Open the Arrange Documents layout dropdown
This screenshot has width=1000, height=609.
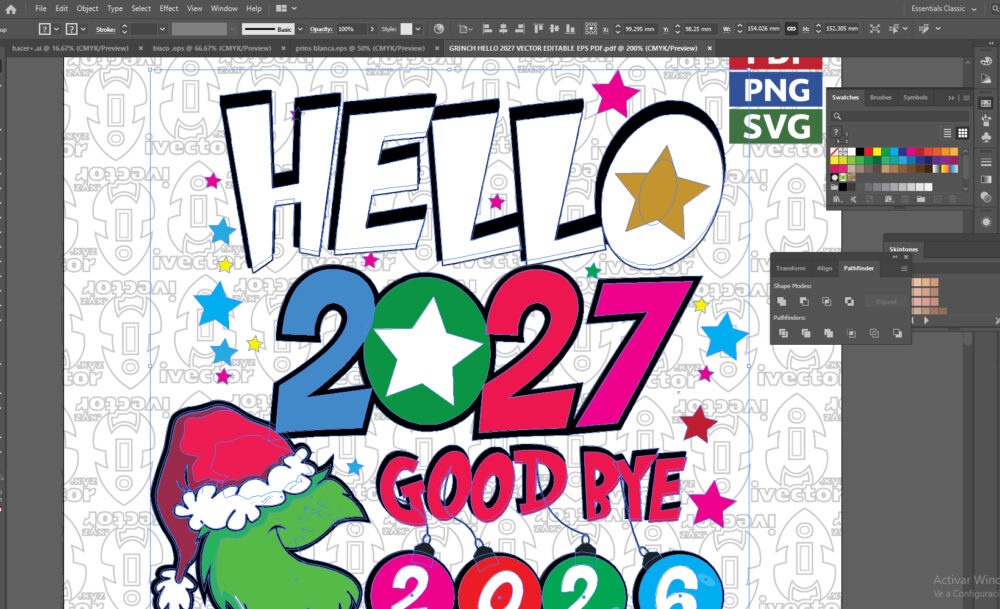tap(286, 8)
